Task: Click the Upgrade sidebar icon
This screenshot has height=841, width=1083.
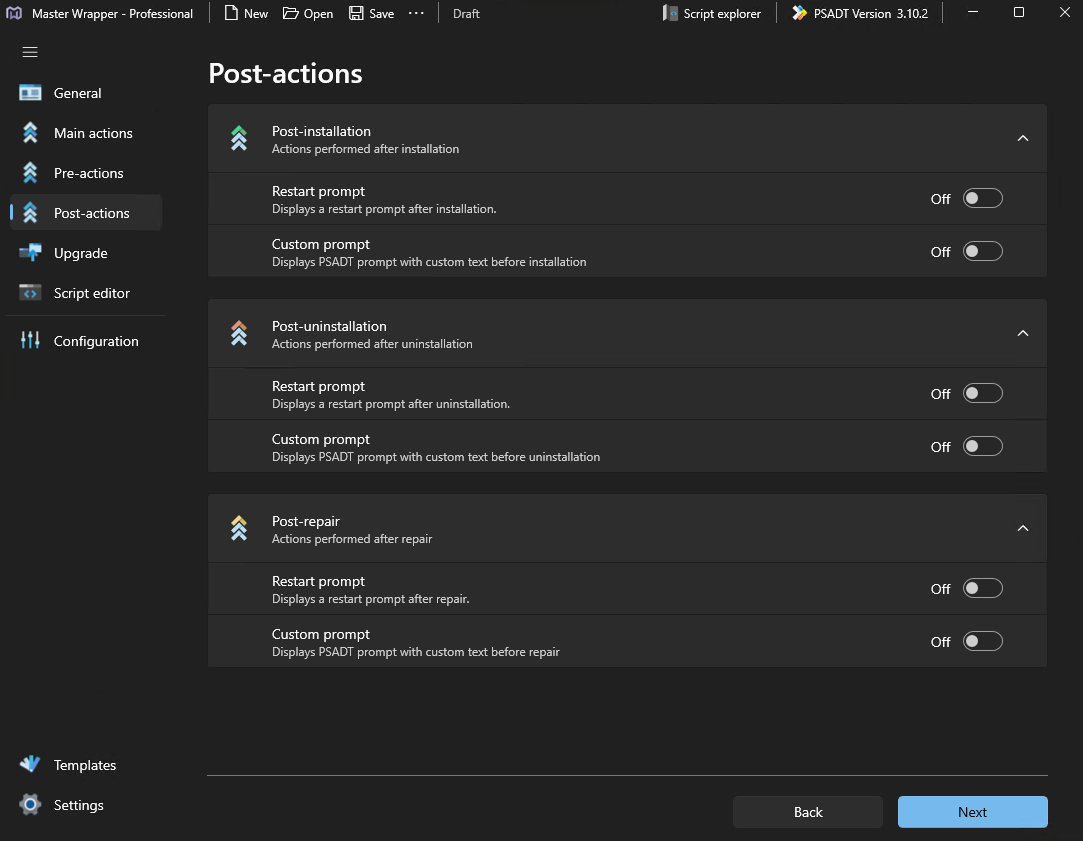Action: (x=30, y=253)
